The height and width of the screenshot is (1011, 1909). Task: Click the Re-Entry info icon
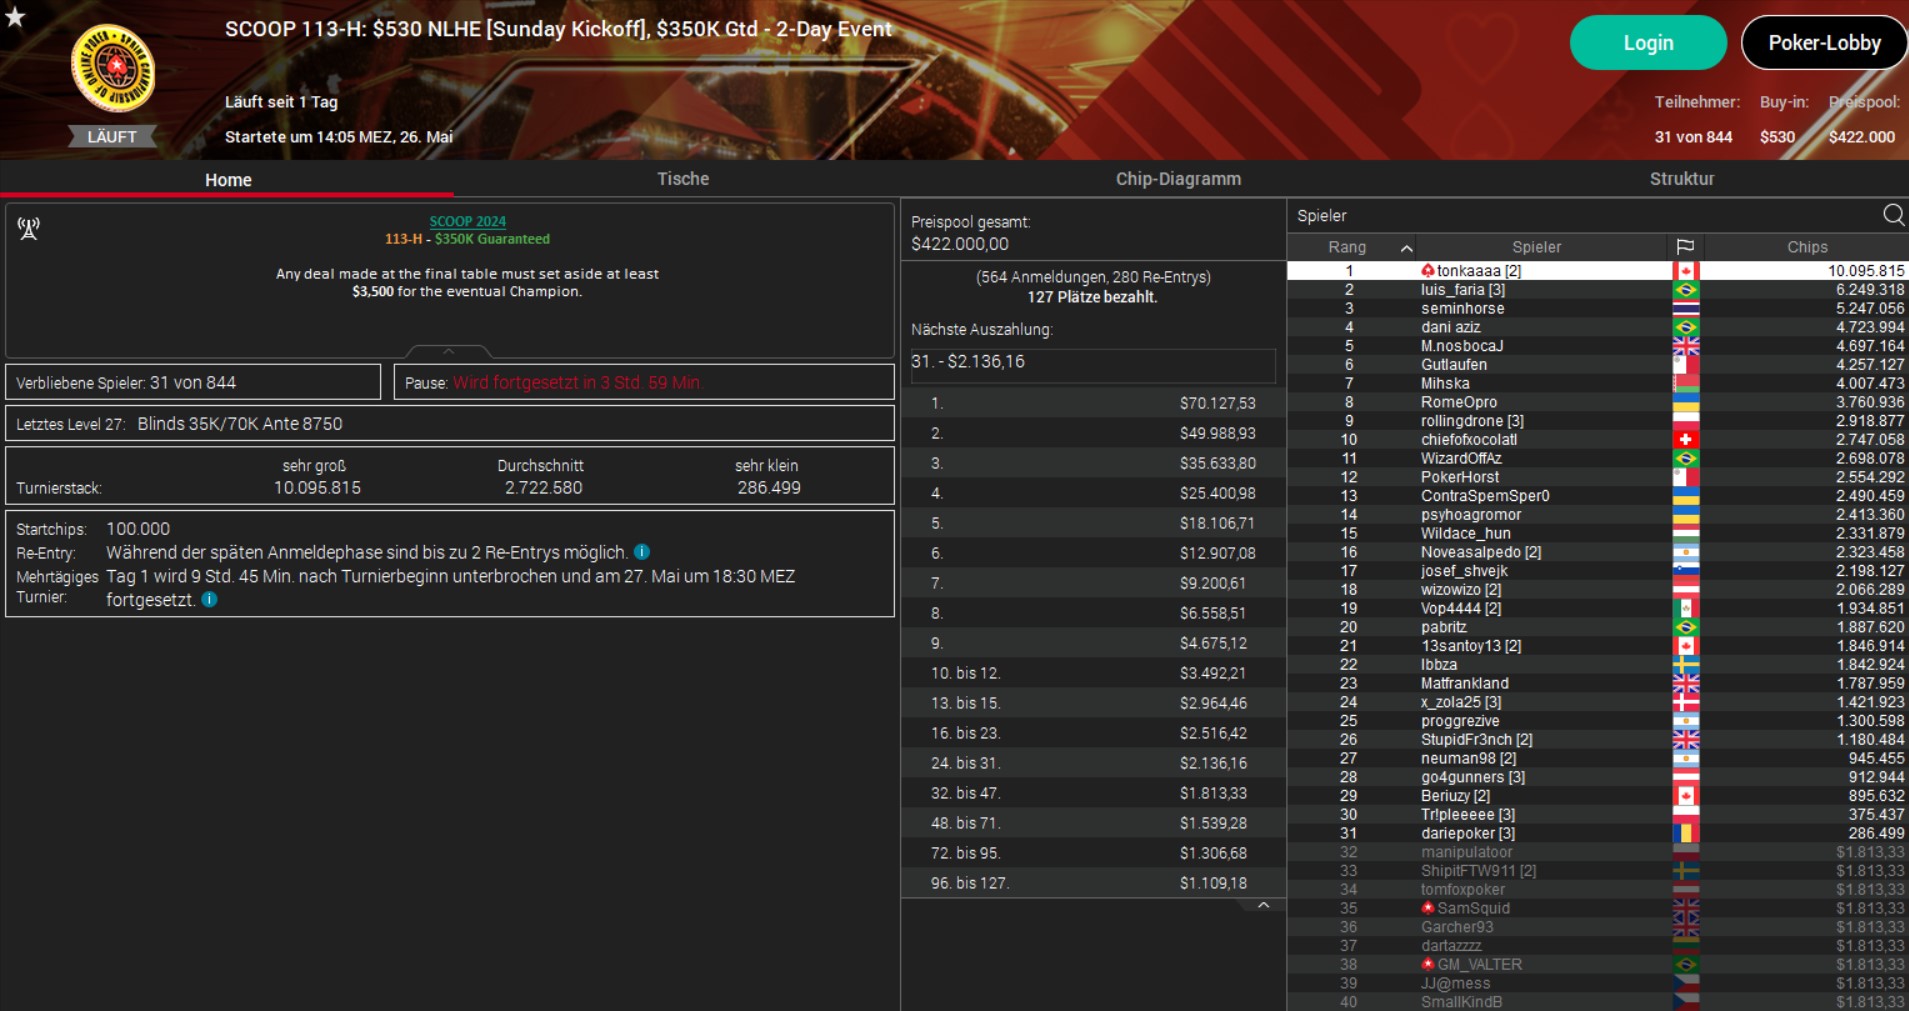tap(642, 552)
